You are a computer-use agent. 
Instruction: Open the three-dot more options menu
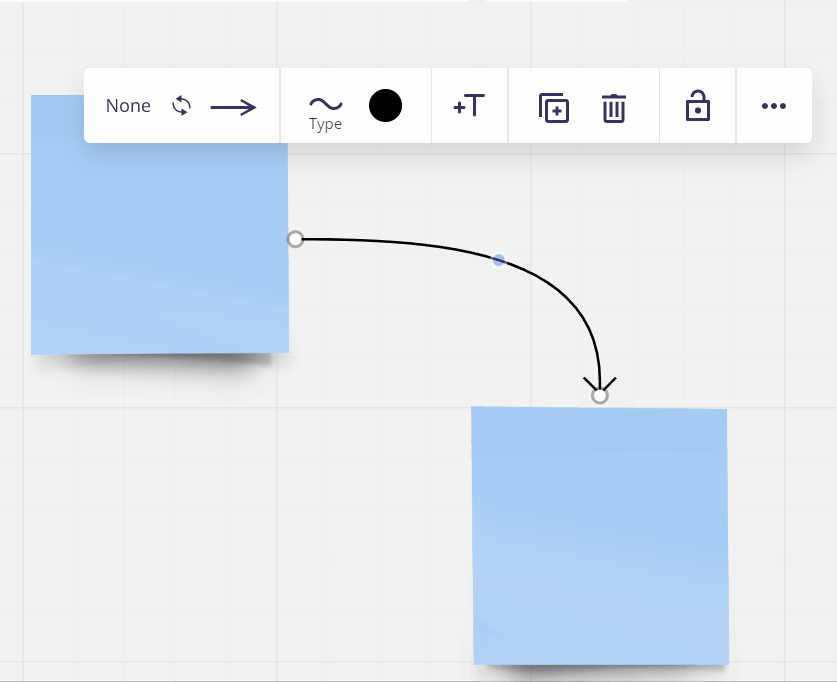pyautogui.click(x=773, y=106)
